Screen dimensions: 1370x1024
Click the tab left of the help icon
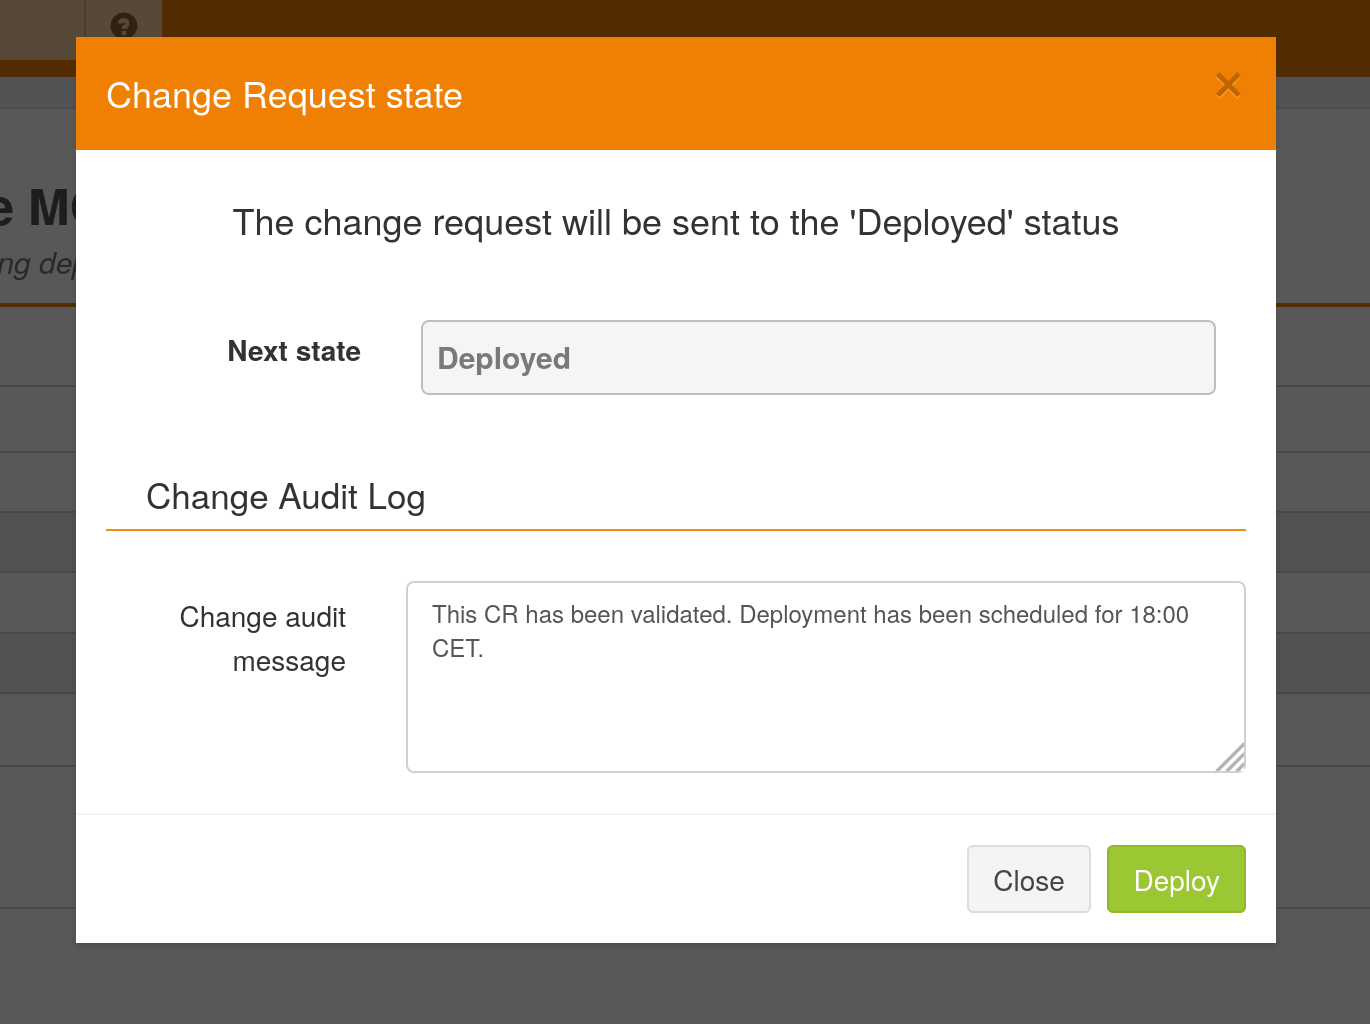coord(42,28)
